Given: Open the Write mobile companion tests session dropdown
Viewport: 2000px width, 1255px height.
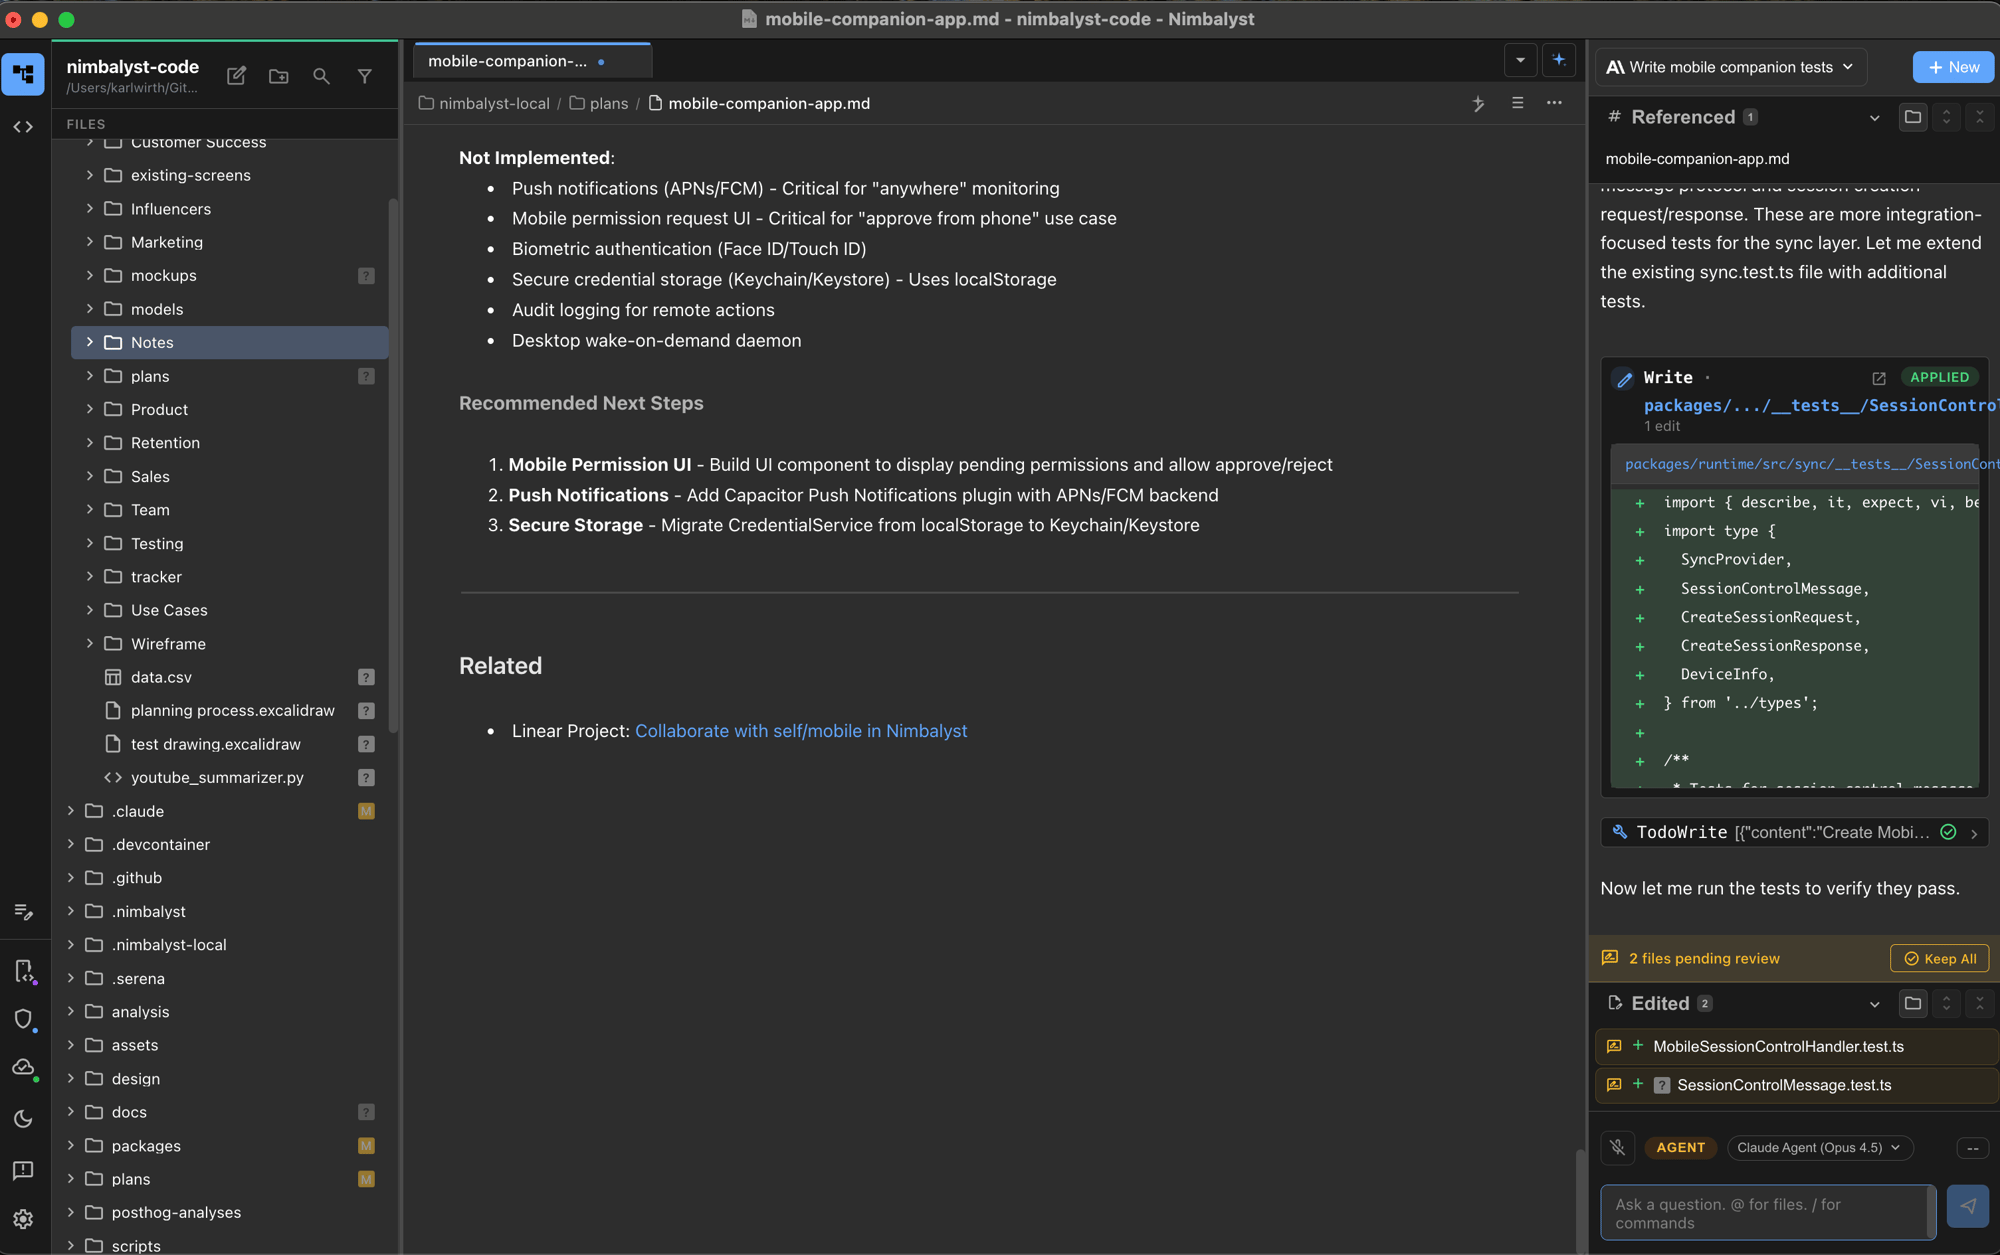Looking at the screenshot, I should (x=1730, y=67).
